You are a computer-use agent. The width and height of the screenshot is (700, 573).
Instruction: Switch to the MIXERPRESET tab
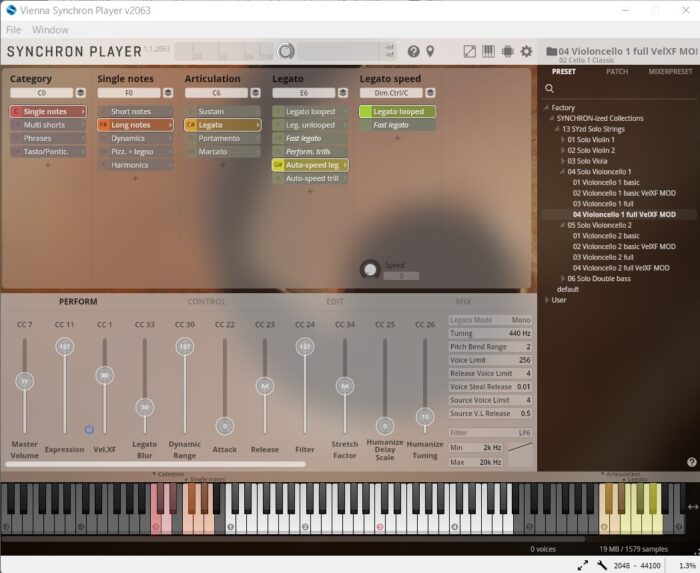click(x=669, y=72)
